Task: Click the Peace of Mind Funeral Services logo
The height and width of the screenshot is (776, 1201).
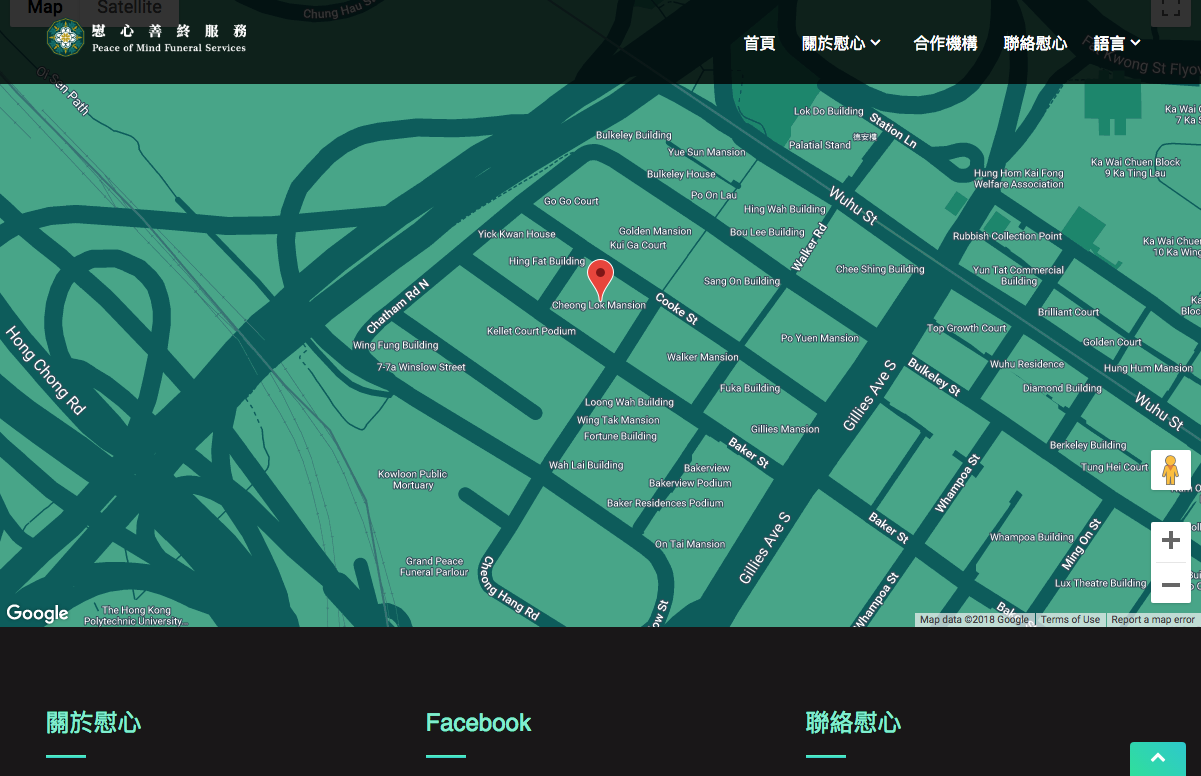Action: pyautogui.click(x=146, y=38)
